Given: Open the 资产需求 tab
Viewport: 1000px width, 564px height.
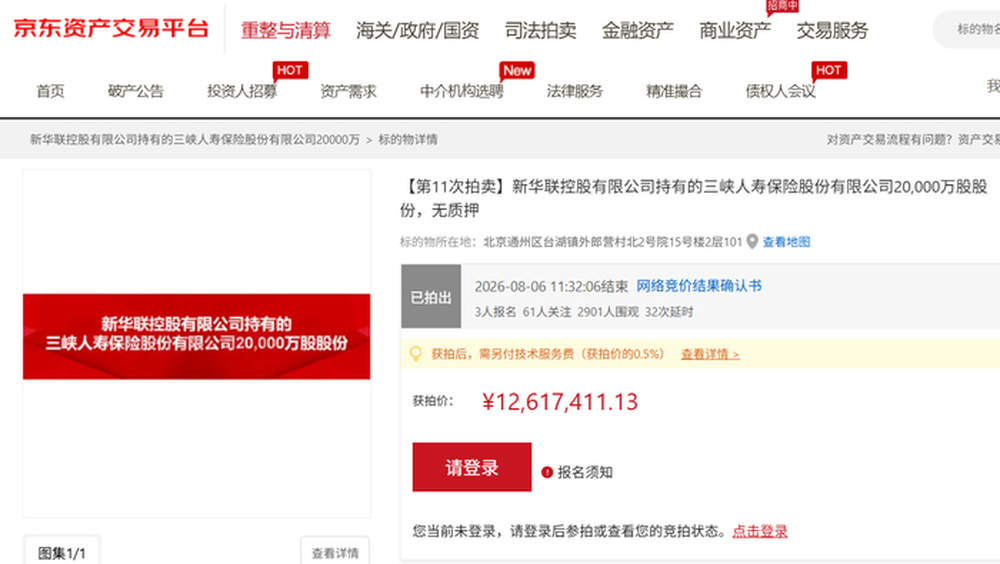Looking at the screenshot, I should (348, 91).
